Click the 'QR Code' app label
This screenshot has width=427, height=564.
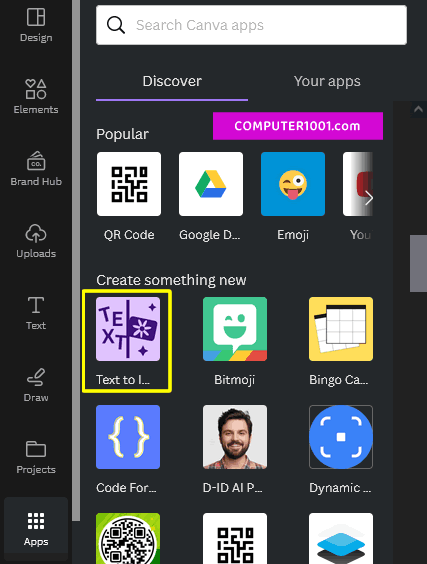pyautogui.click(x=129, y=235)
